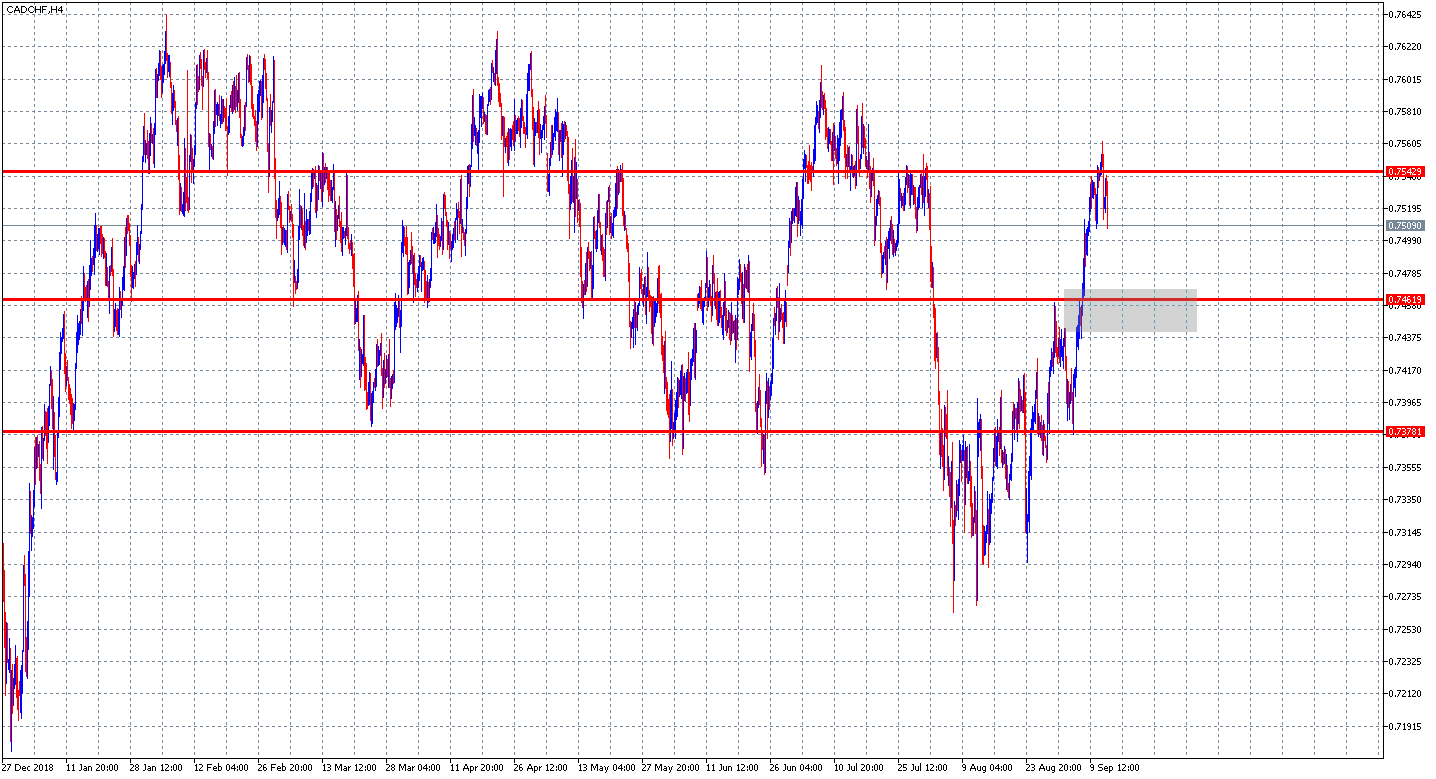This screenshot has height=779, width=1436.
Task: Click the 0.74170 price axis label
Action: [x=1406, y=371]
